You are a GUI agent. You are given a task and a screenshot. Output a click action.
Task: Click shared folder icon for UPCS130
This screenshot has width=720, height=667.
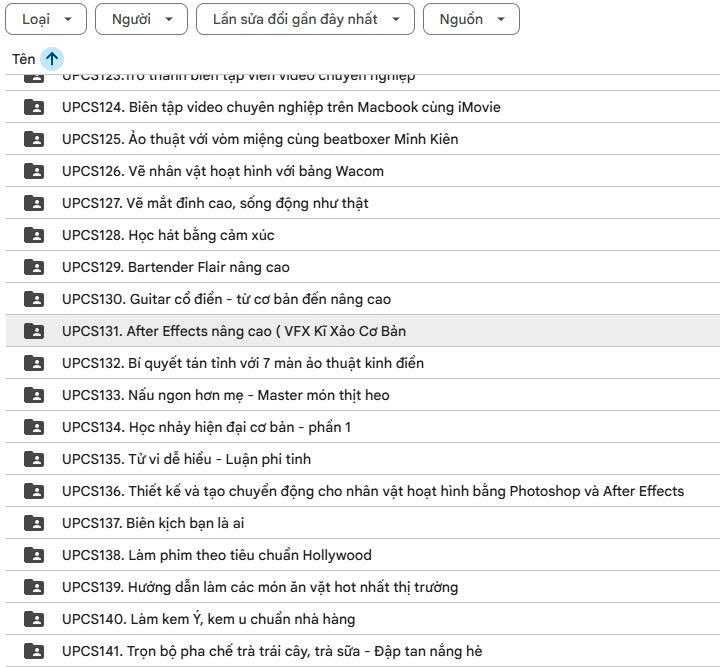click(34, 299)
